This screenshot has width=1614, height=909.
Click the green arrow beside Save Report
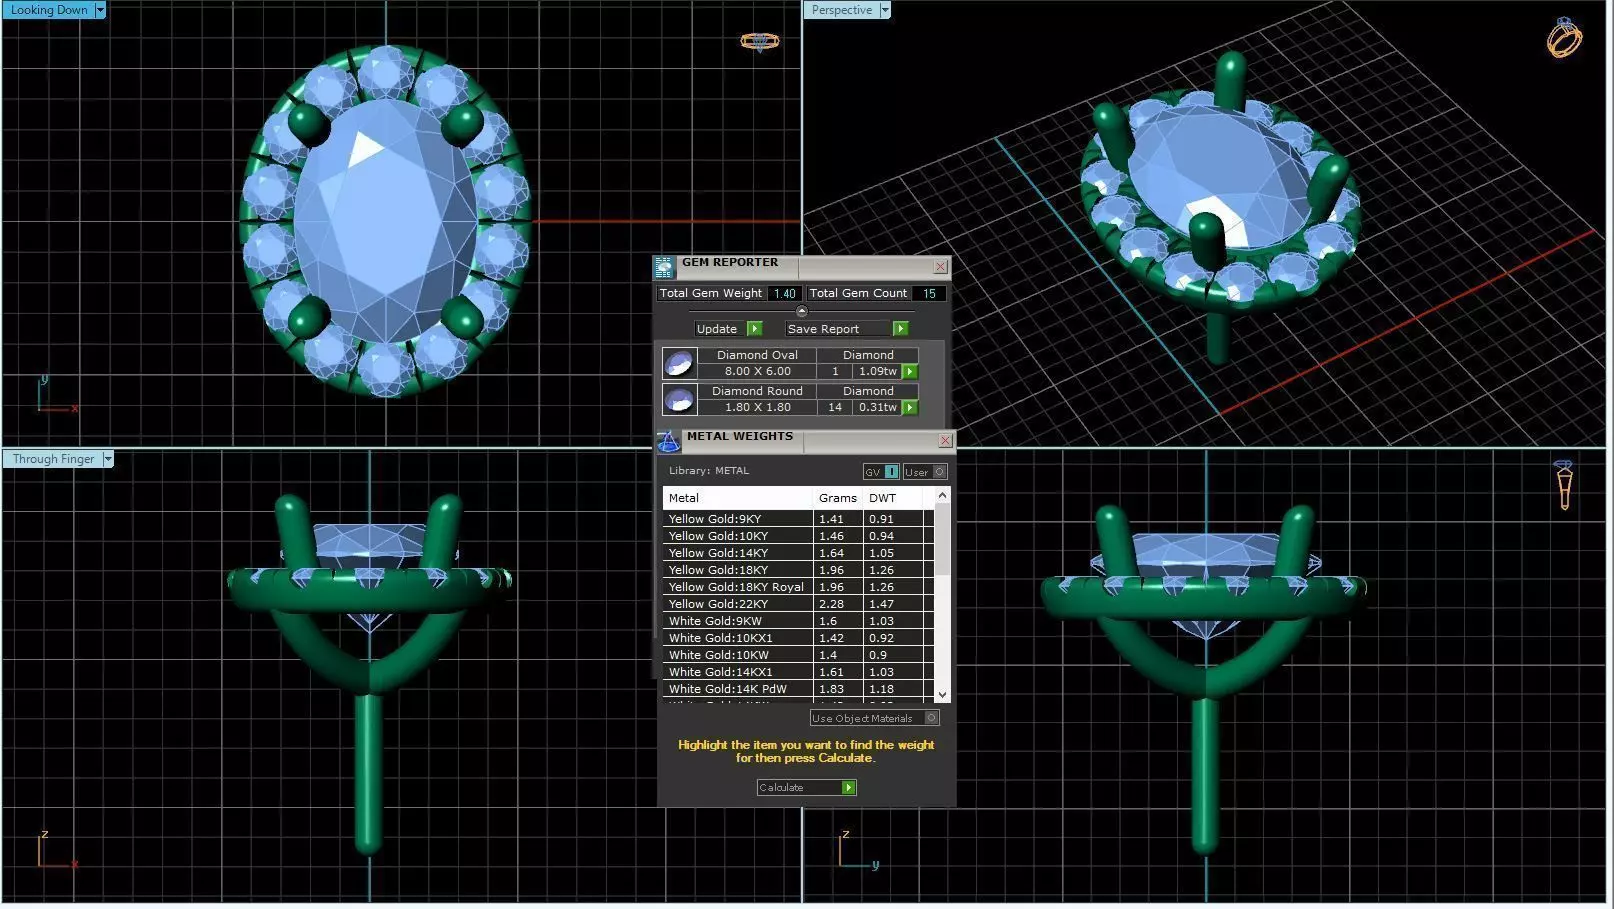tap(900, 329)
